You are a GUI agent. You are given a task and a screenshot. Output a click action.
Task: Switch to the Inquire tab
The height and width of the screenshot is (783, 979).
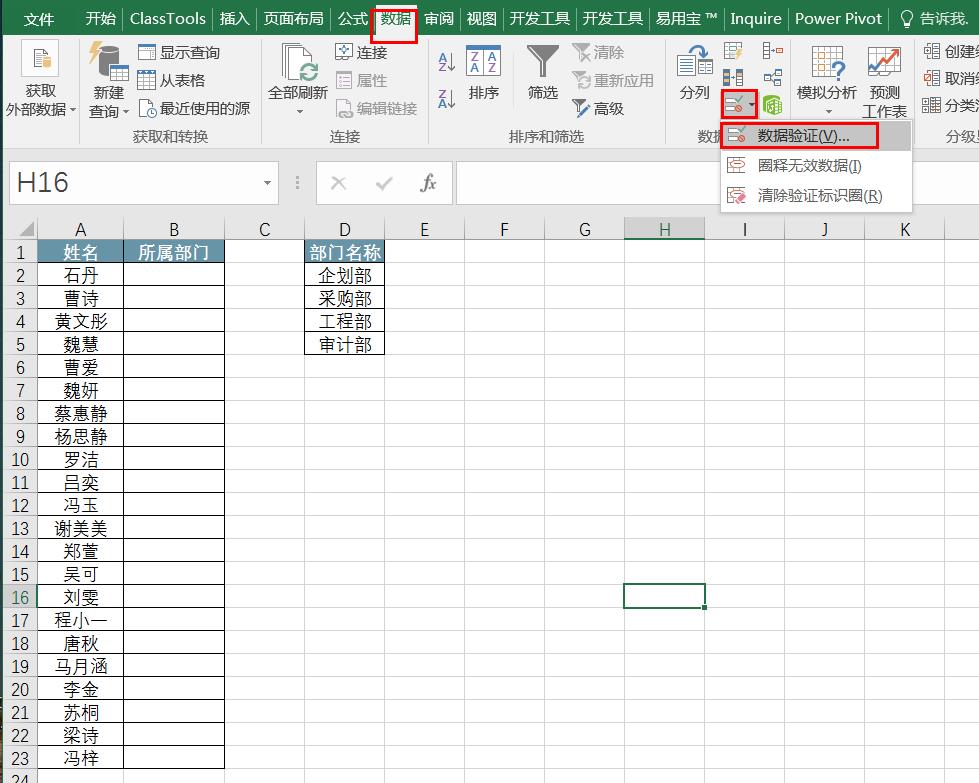755,19
